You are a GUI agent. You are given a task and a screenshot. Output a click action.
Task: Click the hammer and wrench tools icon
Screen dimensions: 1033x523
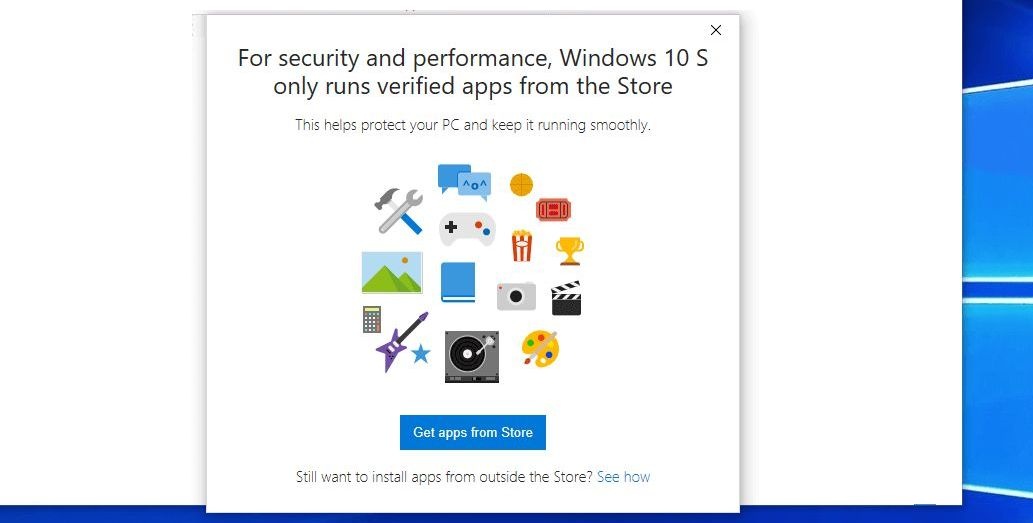[399, 210]
